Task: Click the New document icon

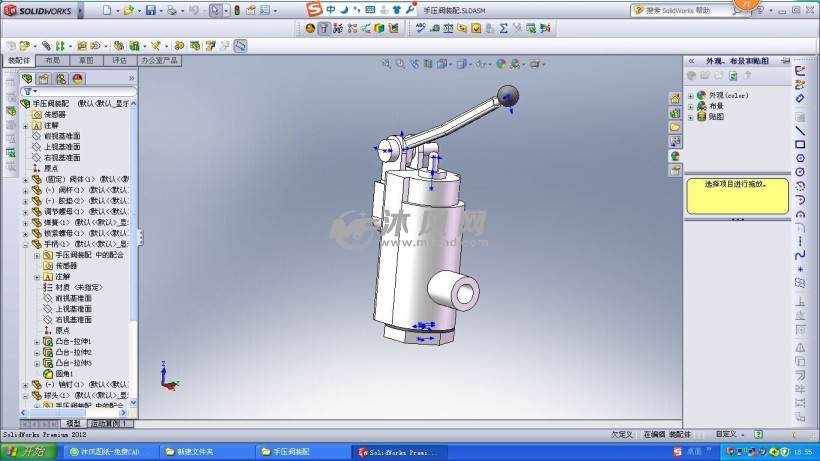Action: (x=106, y=11)
